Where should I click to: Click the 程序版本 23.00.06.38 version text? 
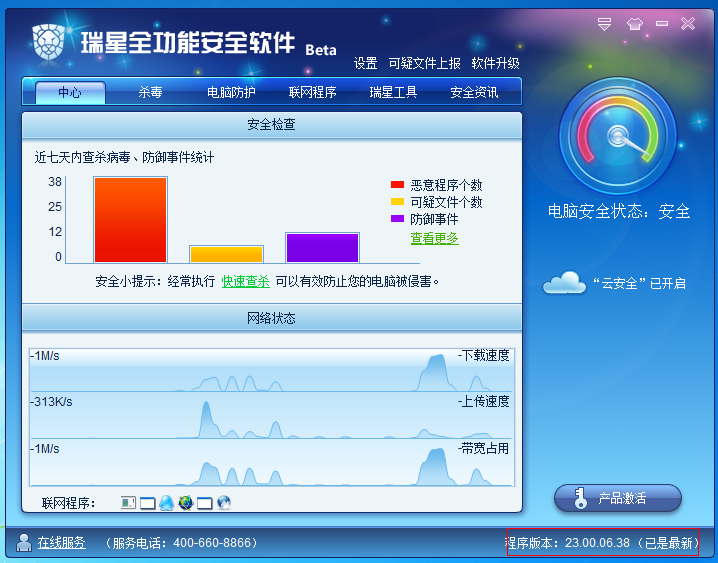pyautogui.click(x=602, y=543)
